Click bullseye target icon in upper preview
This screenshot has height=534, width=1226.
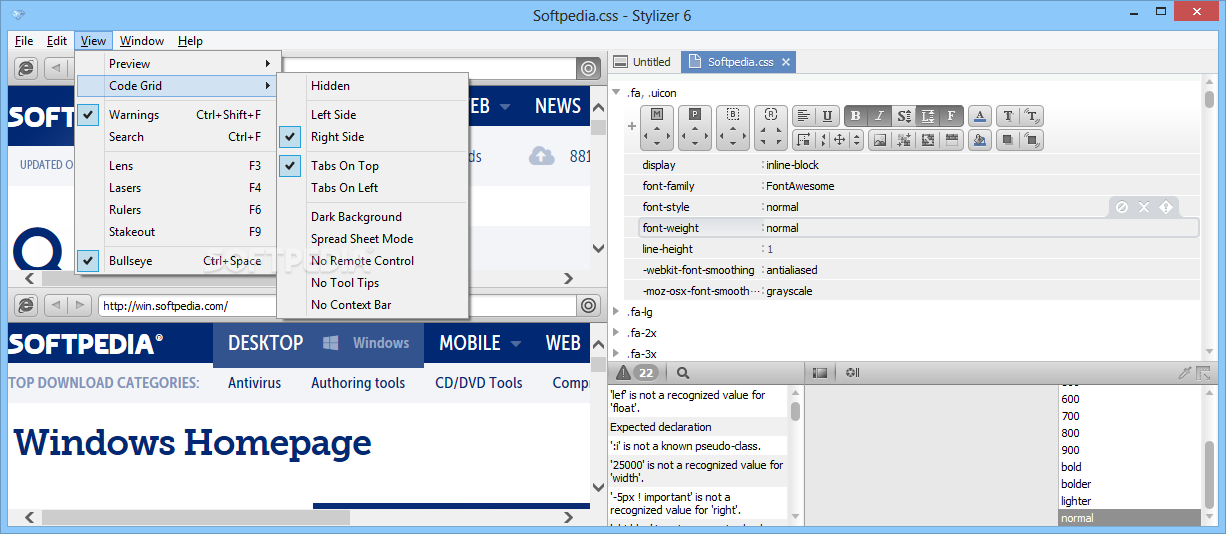click(x=588, y=68)
